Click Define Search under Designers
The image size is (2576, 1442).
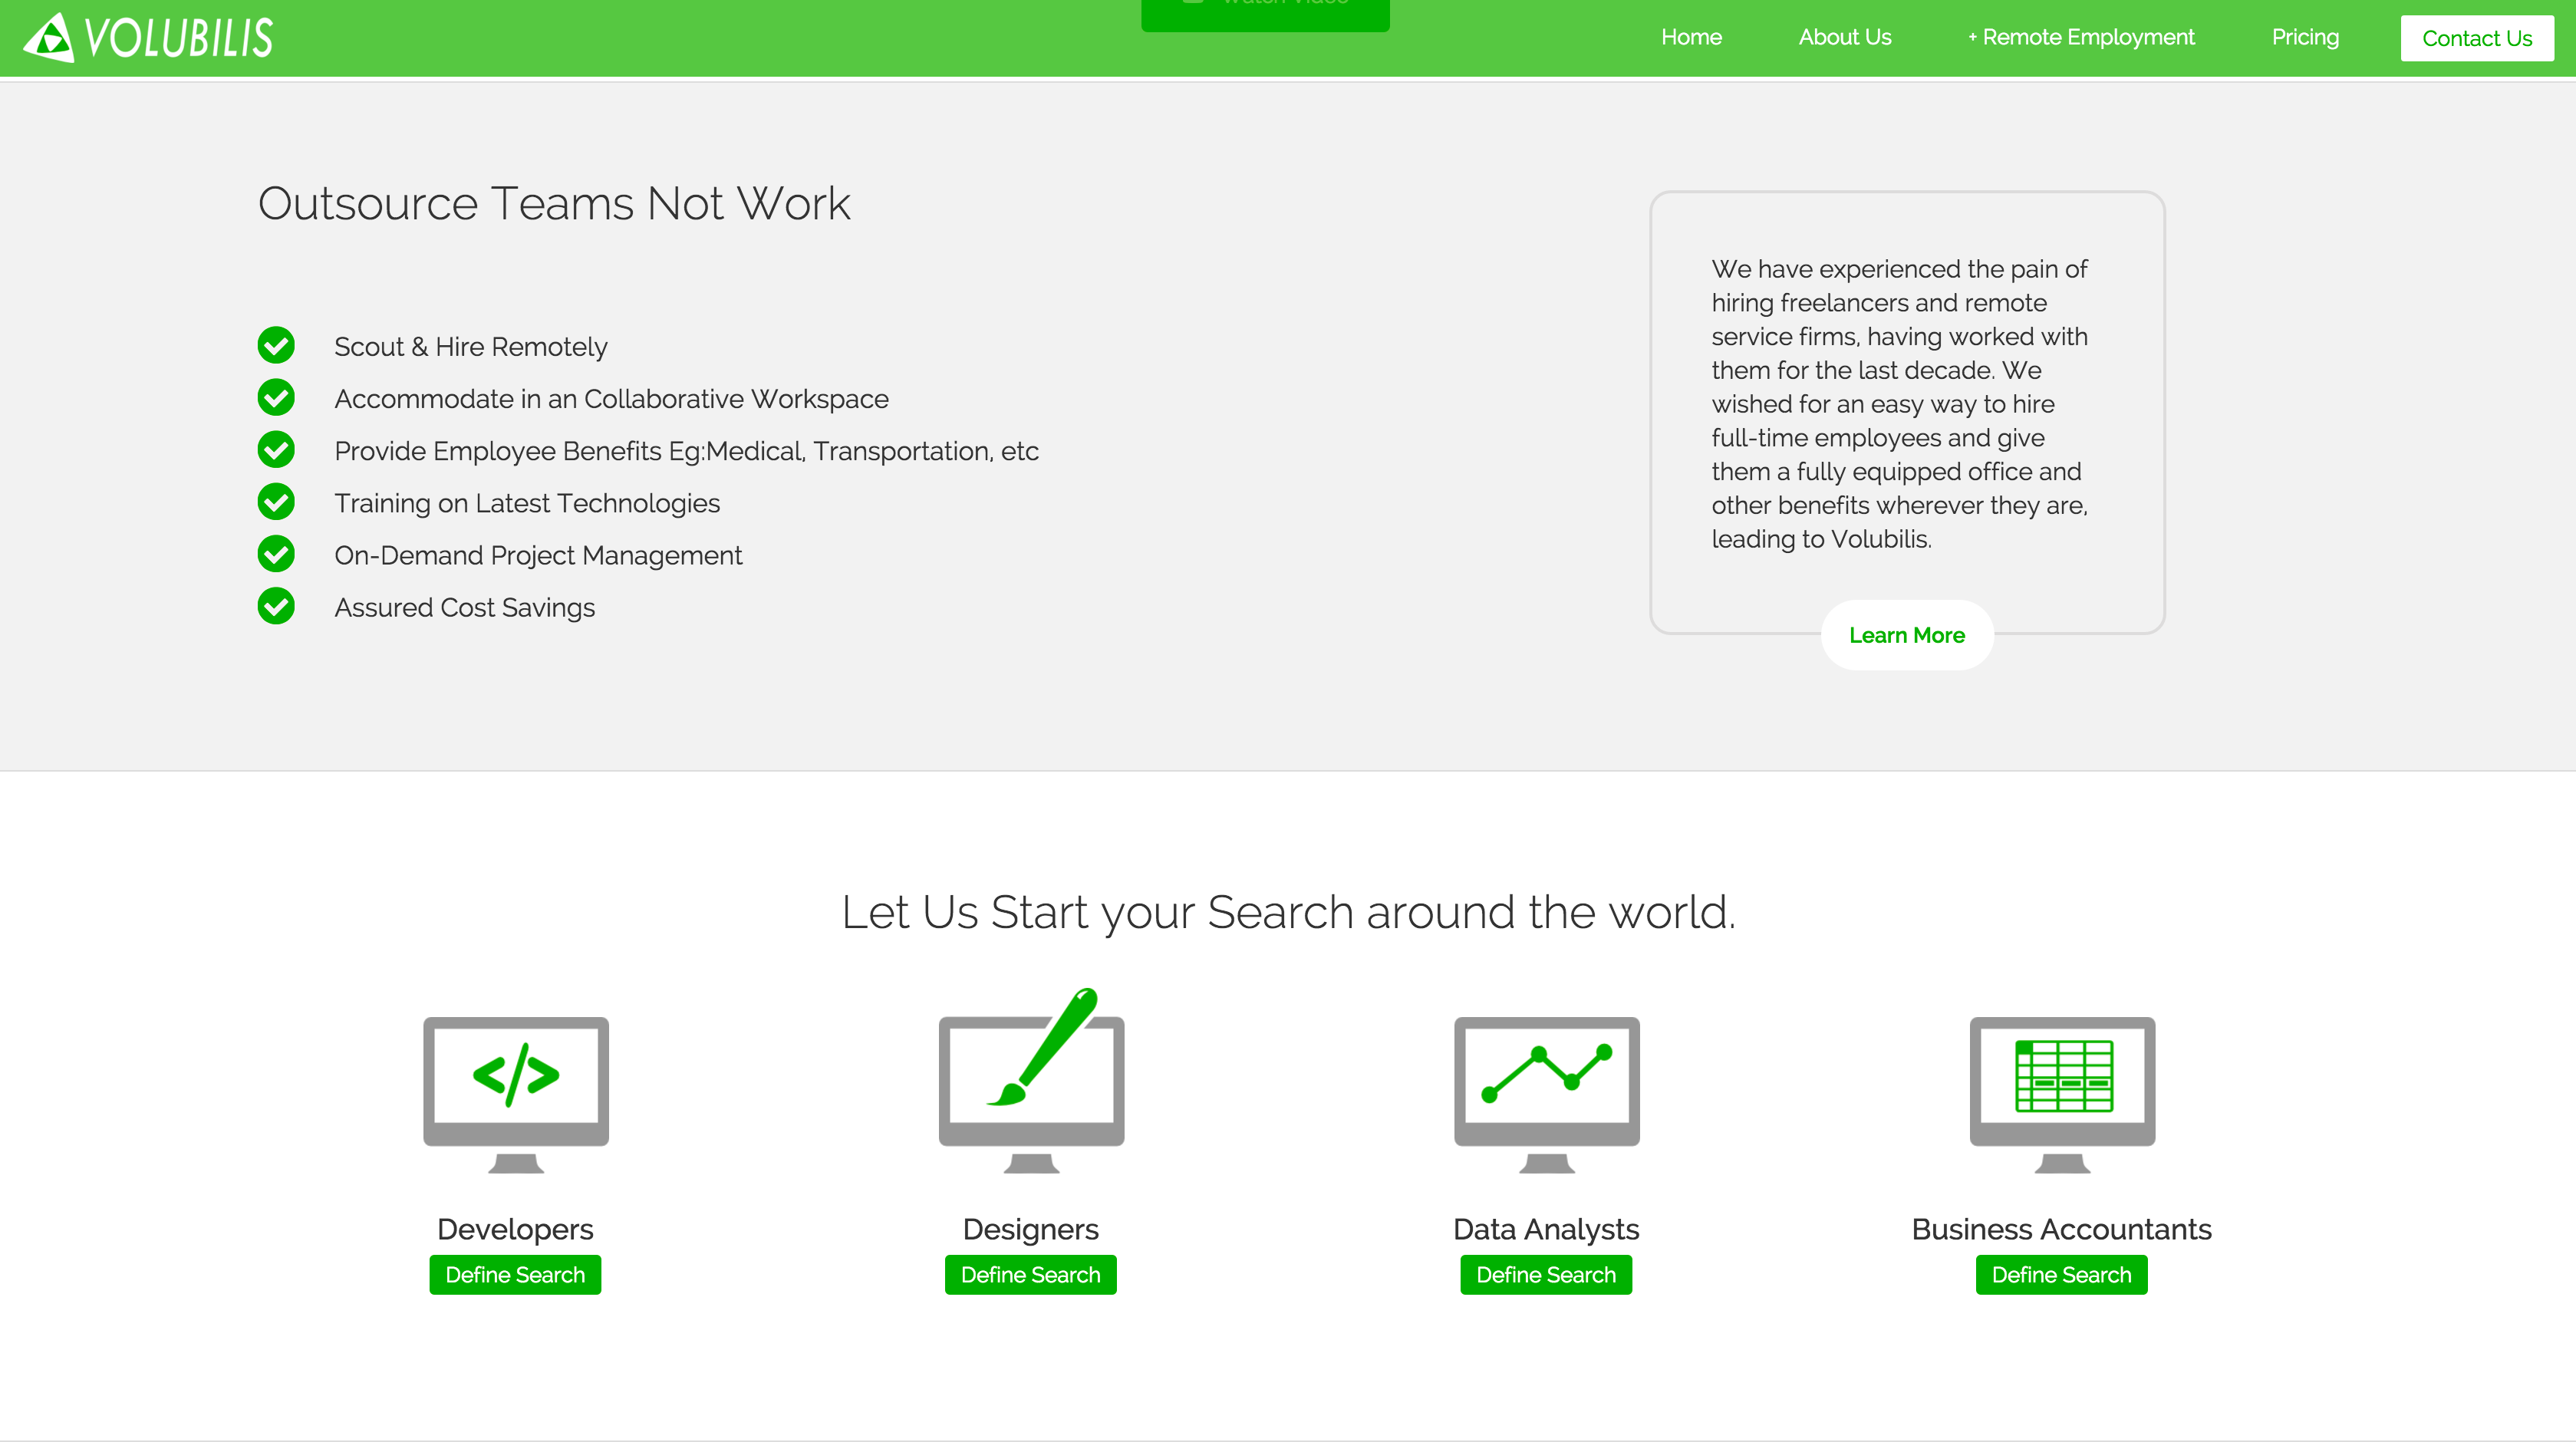pos(1030,1274)
